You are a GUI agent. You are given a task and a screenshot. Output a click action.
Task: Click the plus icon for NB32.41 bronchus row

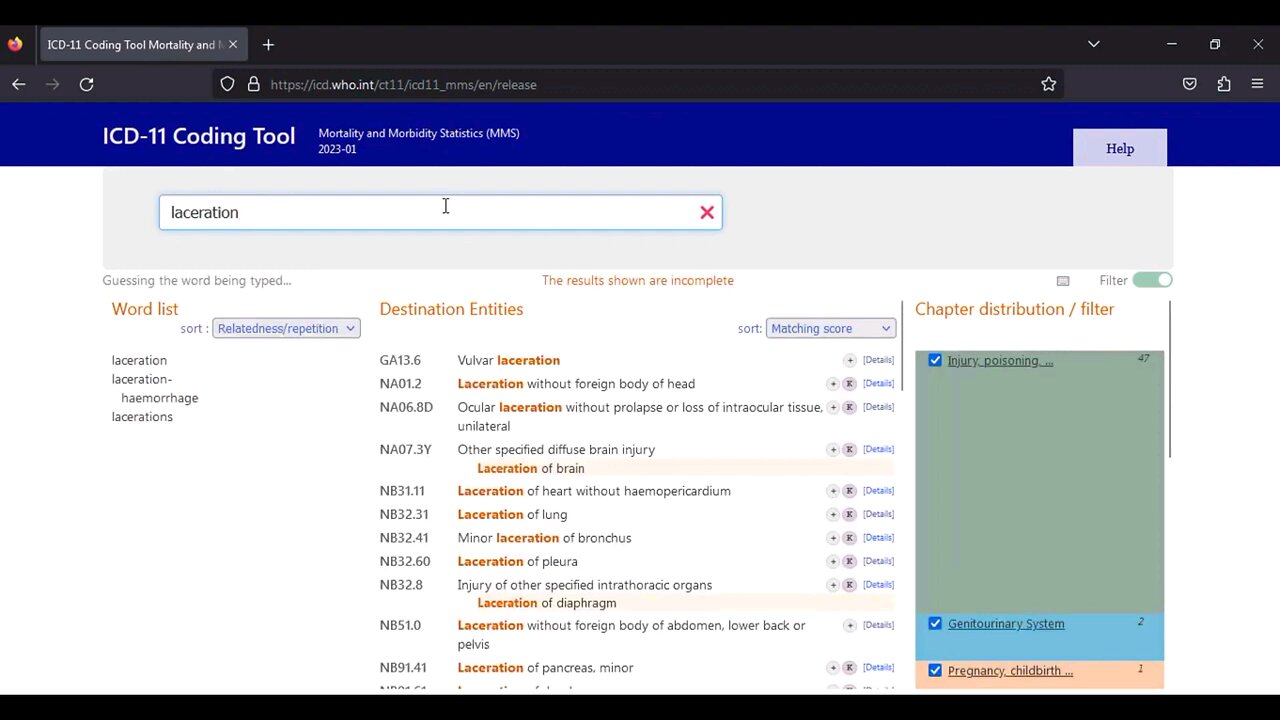pos(833,538)
